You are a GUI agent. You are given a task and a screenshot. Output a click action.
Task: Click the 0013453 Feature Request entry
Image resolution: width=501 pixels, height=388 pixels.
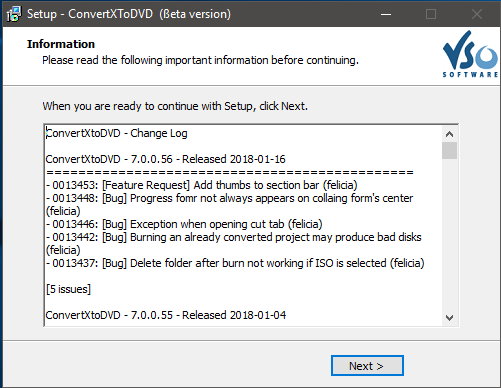click(202, 185)
